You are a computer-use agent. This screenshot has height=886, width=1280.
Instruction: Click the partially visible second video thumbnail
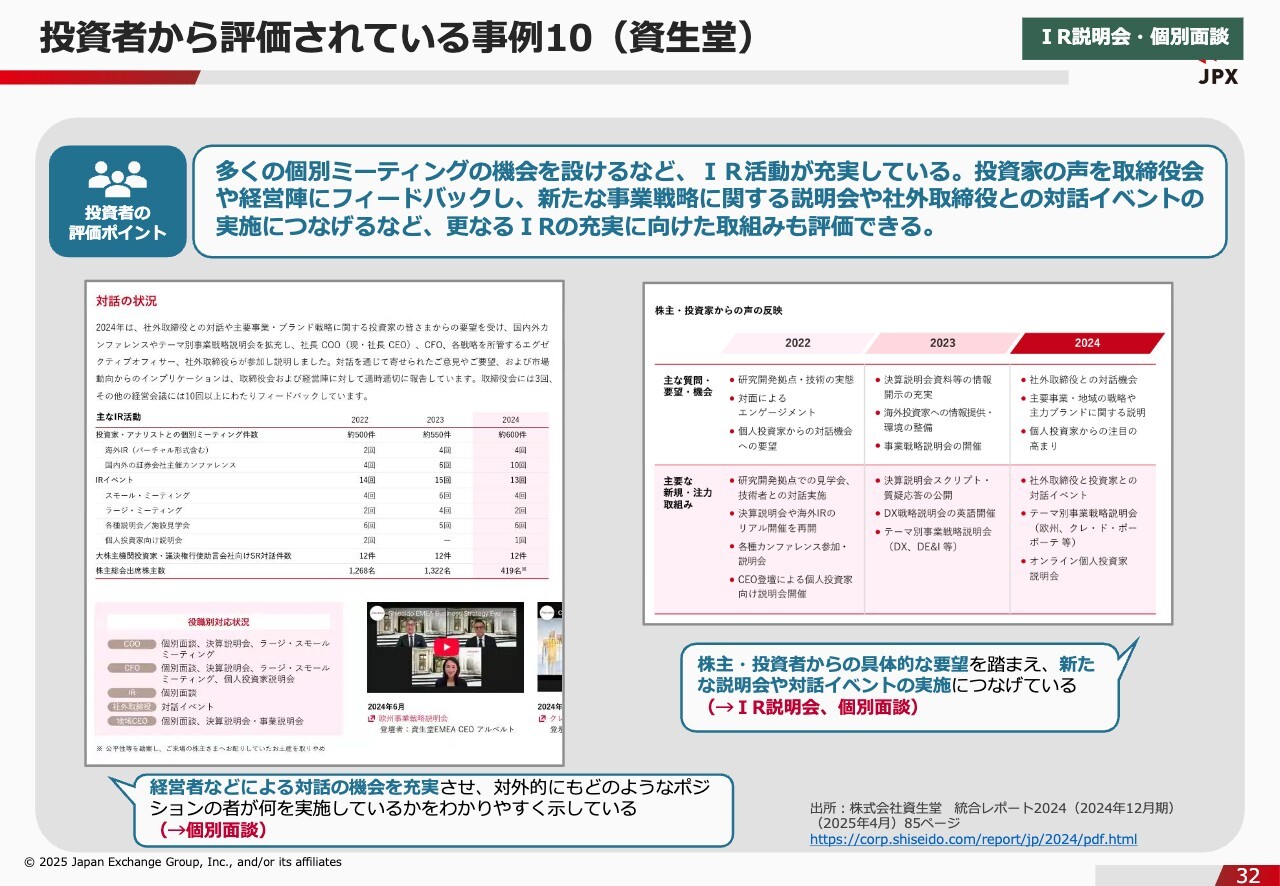[x=550, y=647]
